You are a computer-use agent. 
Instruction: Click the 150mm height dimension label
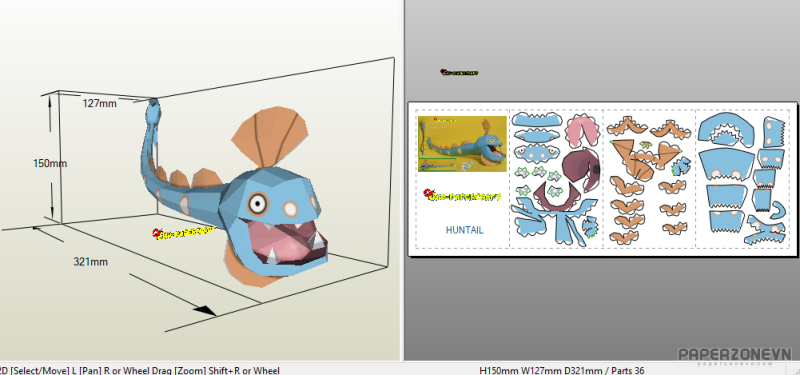click(x=50, y=163)
